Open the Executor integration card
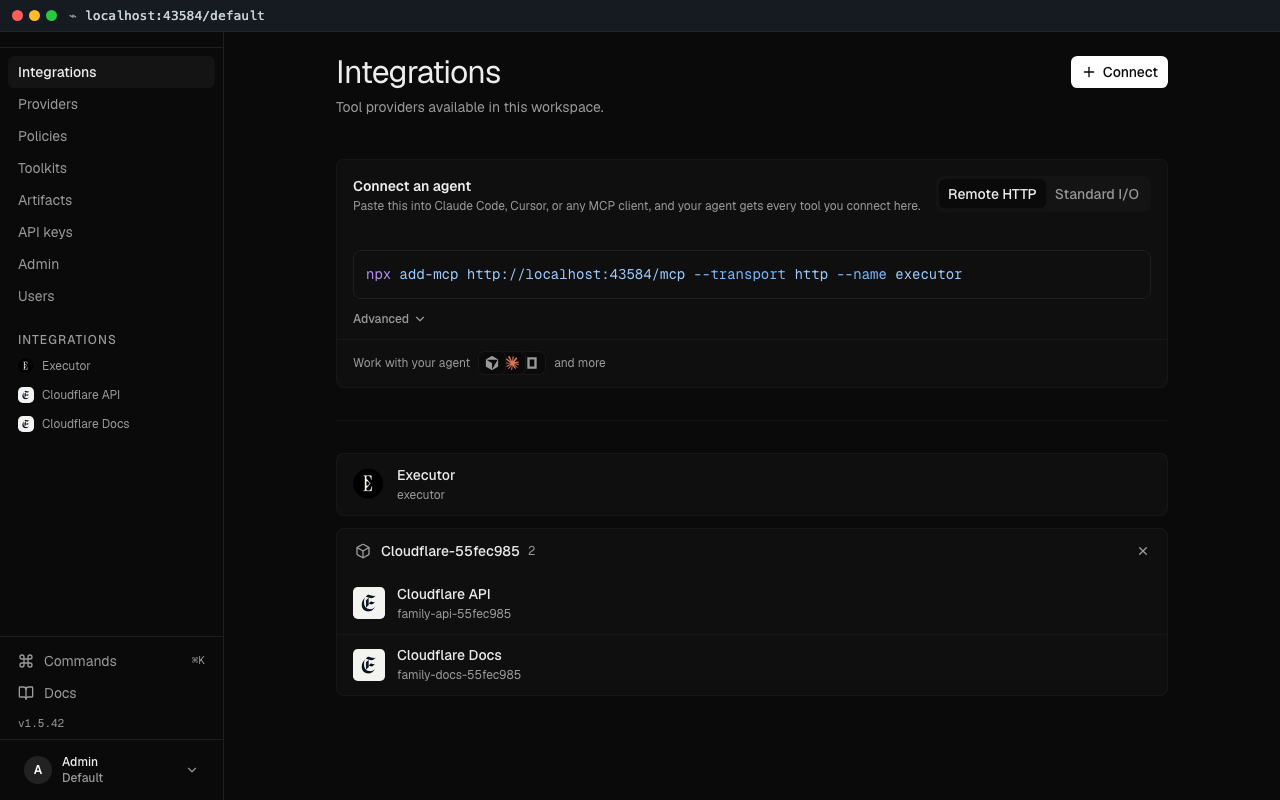This screenshot has height=800, width=1280. tap(752, 484)
